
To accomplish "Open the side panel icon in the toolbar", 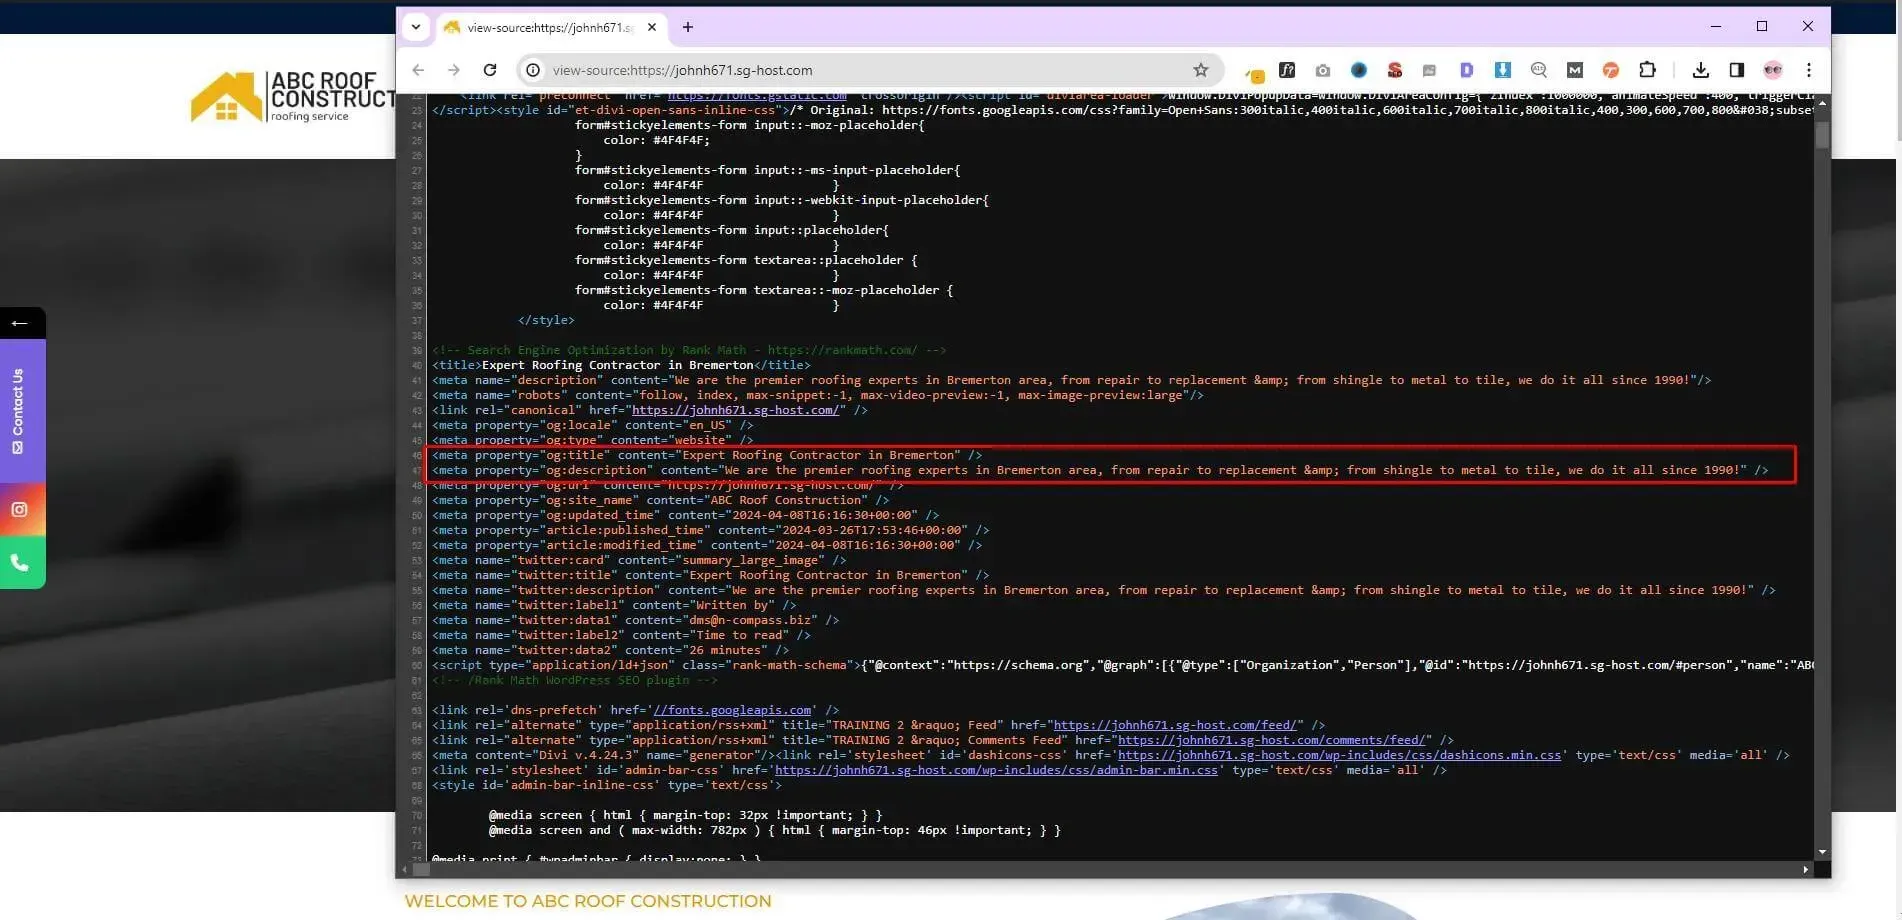I will (x=1737, y=70).
